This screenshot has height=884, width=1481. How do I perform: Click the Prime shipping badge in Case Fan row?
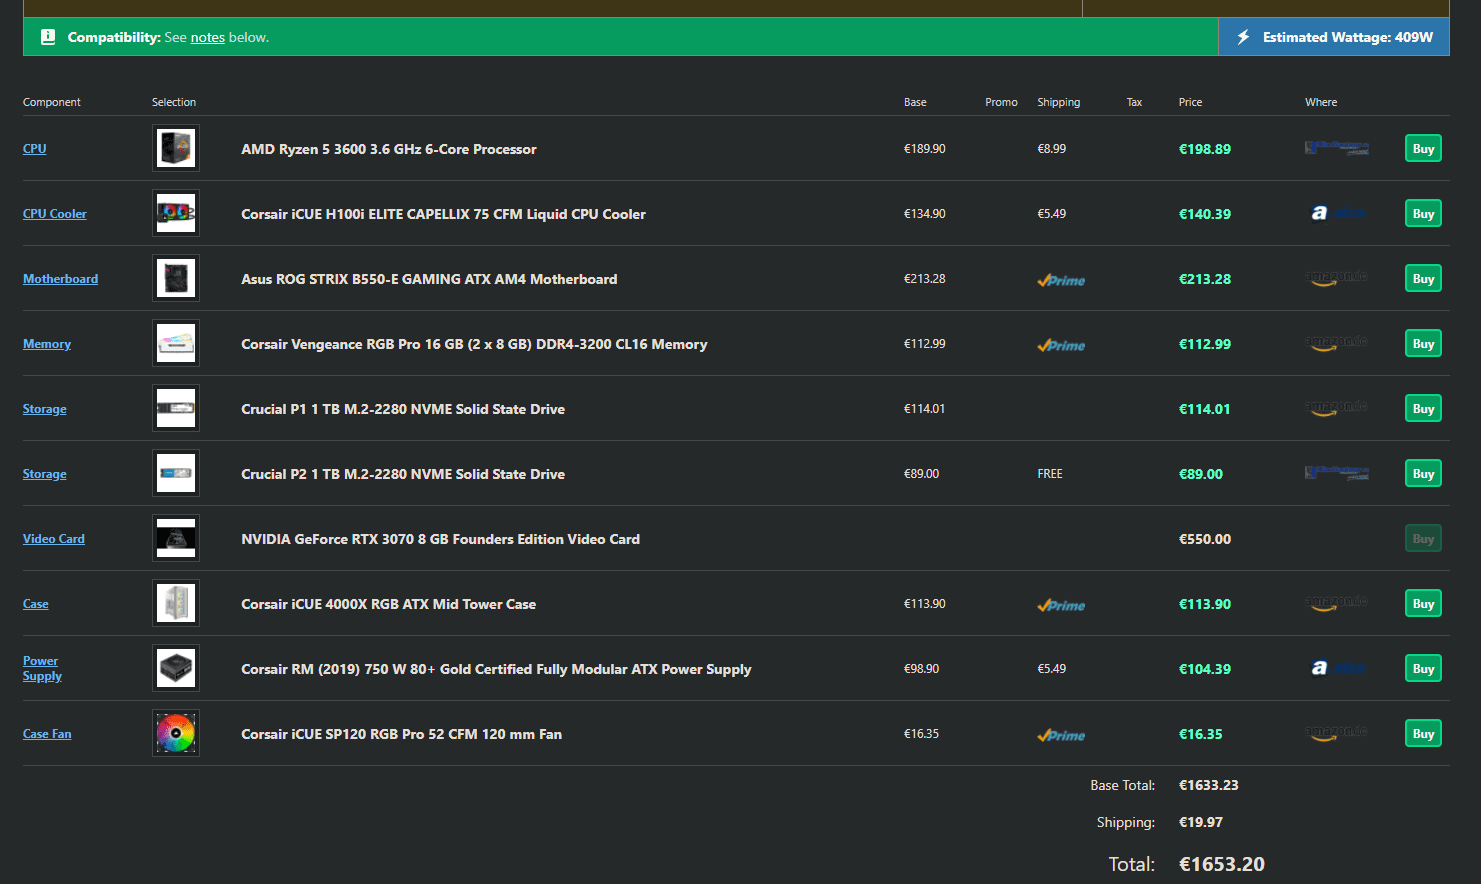[x=1061, y=735]
